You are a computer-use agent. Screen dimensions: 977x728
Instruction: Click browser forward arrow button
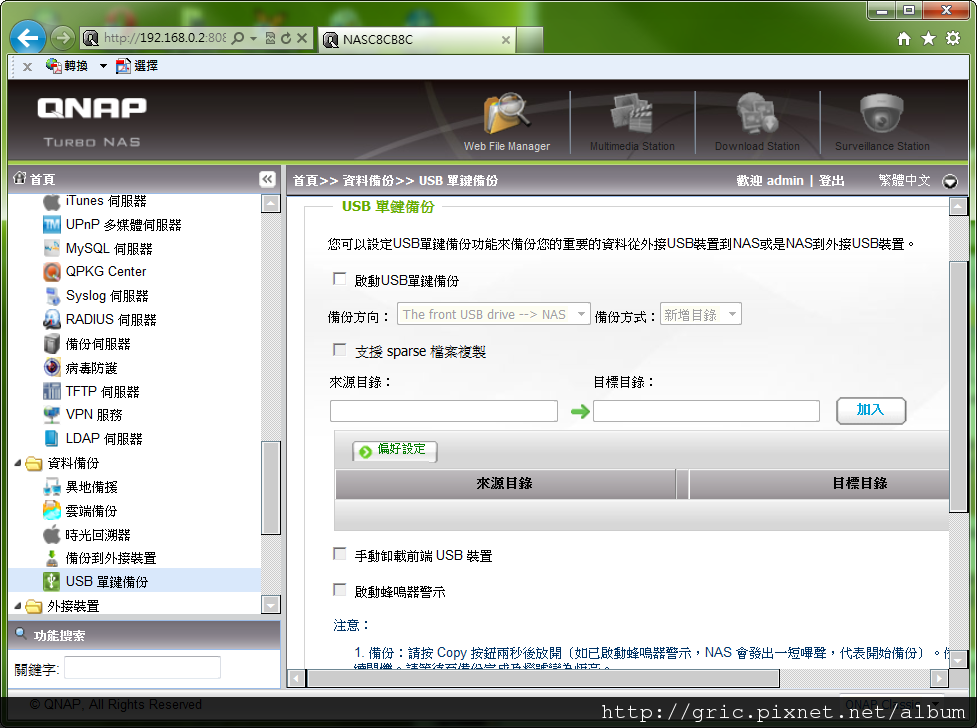pyautogui.click(x=62, y=38)
